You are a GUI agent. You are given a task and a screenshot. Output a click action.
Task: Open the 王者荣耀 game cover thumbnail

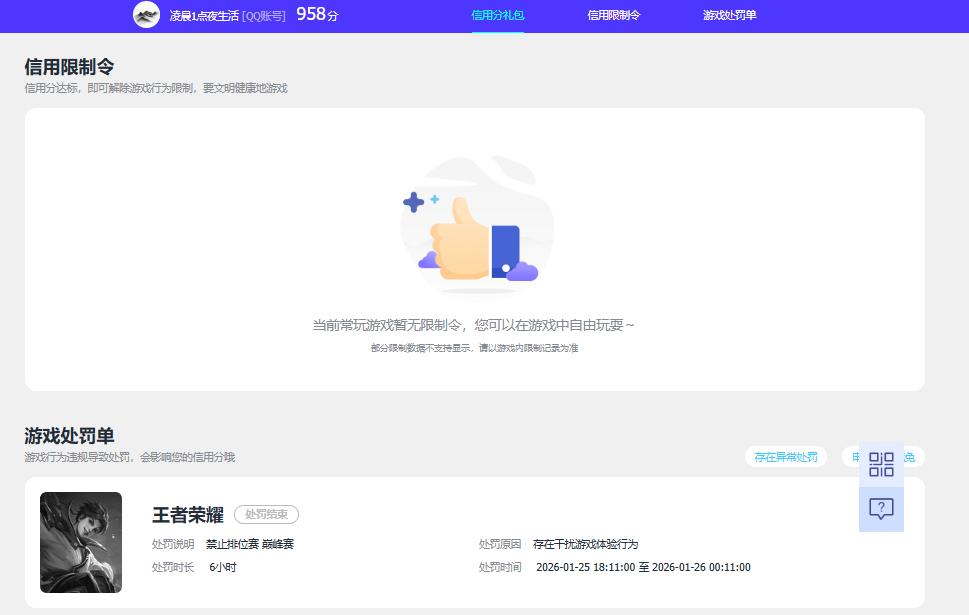[x=81, y=542]
